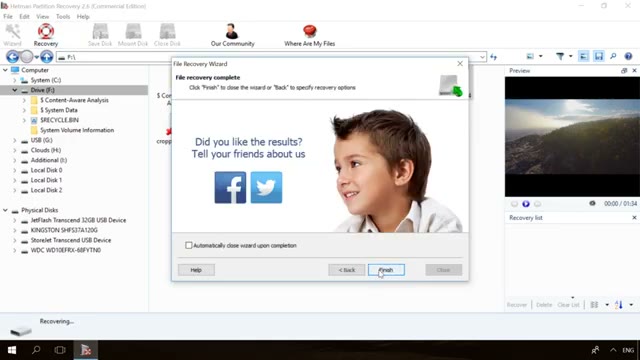
Task: Toggle the preview pane toolbar icon
Action: point(584,56)
